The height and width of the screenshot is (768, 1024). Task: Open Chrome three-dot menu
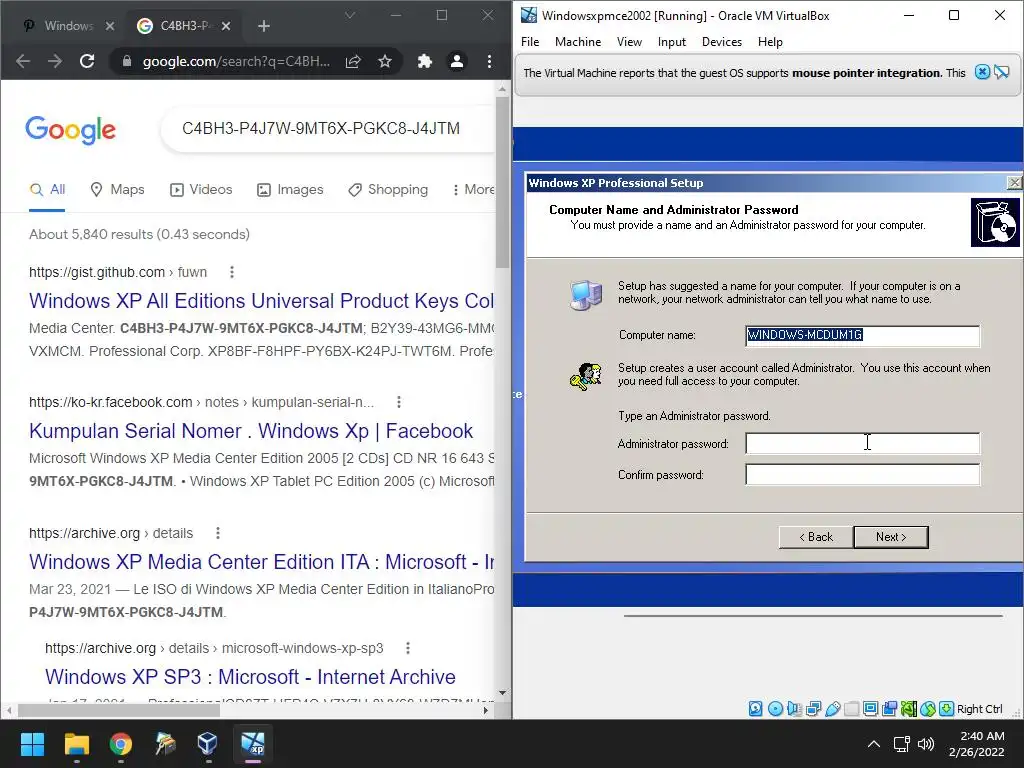[x=489, y=61]
